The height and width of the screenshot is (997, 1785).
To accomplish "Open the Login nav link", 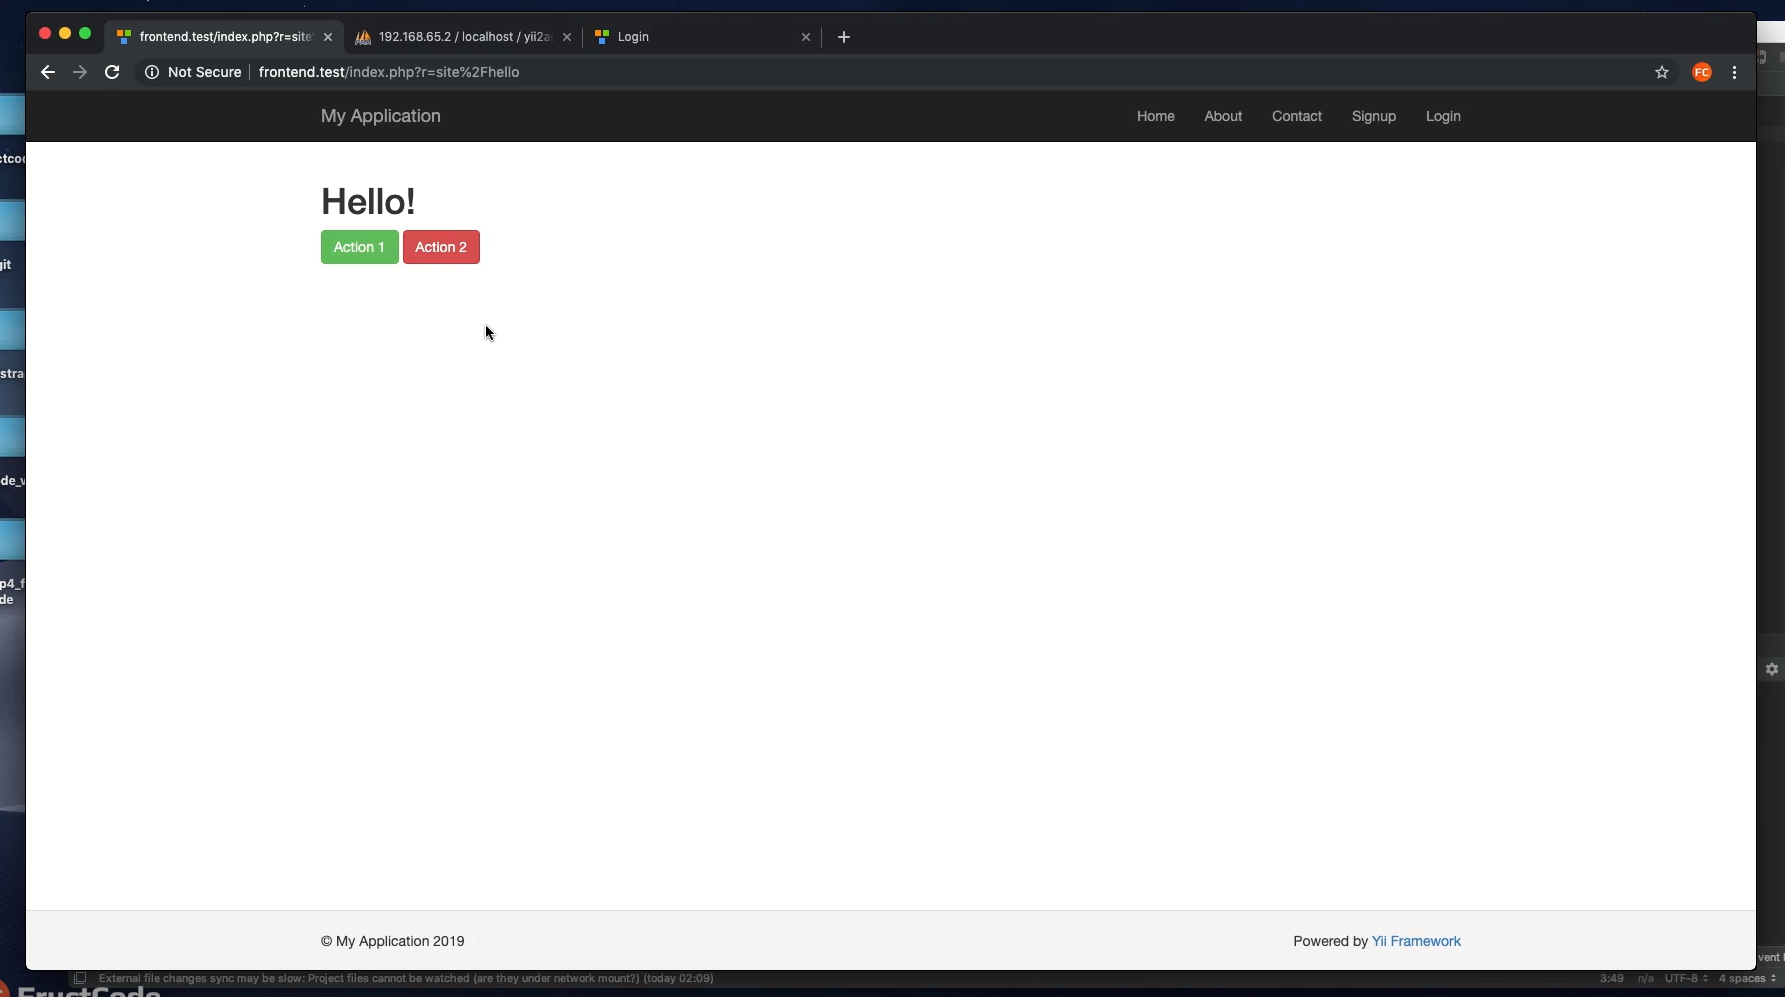I will click(1443, 116).
